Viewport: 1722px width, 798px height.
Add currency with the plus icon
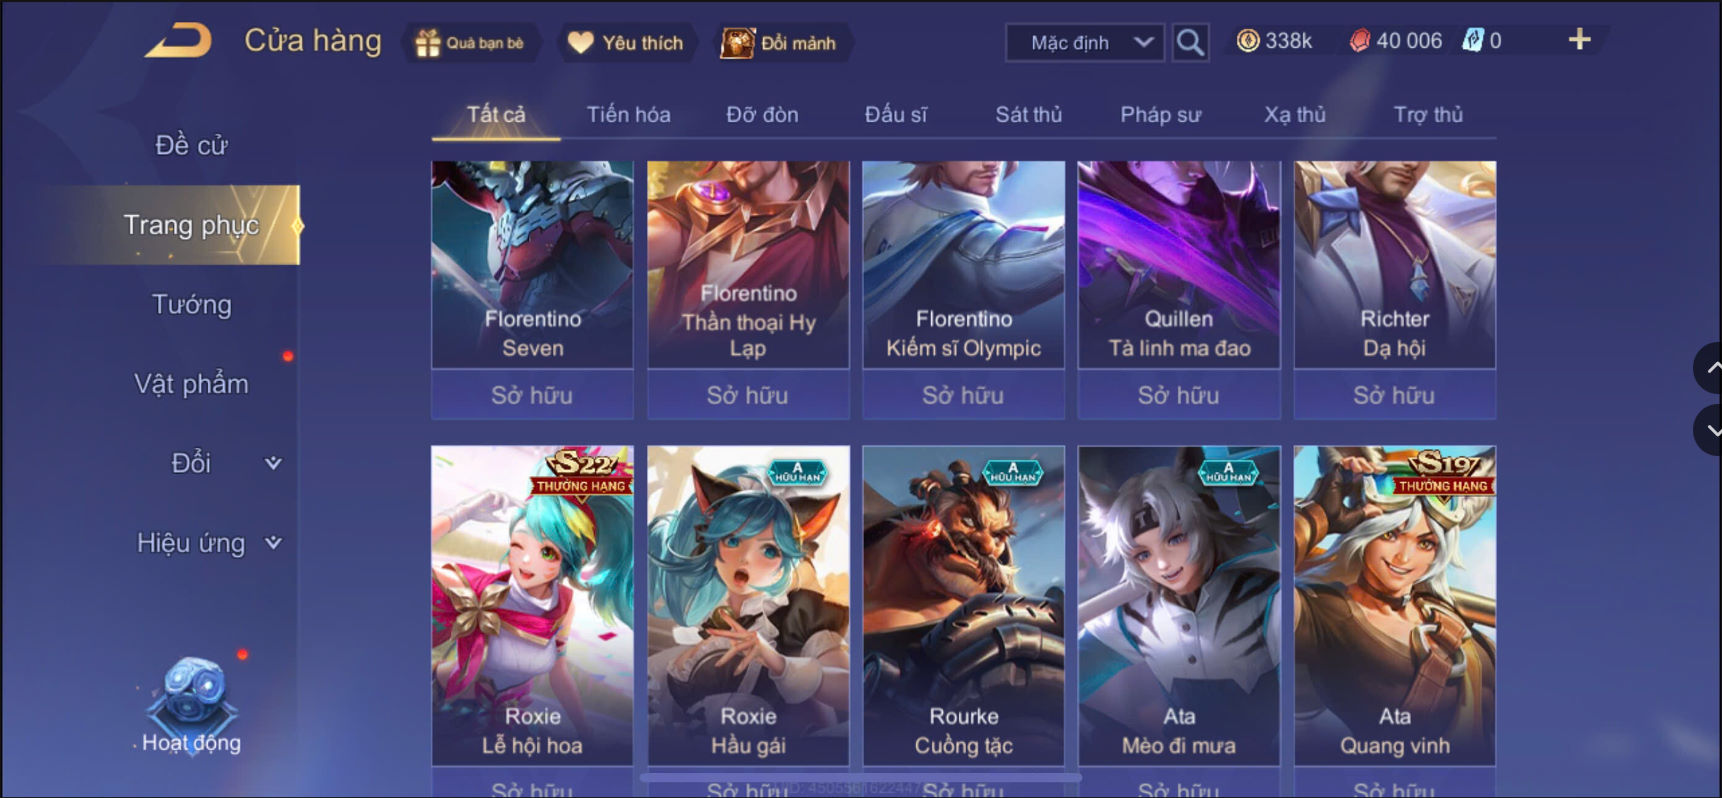click(x=1579, y=40)
